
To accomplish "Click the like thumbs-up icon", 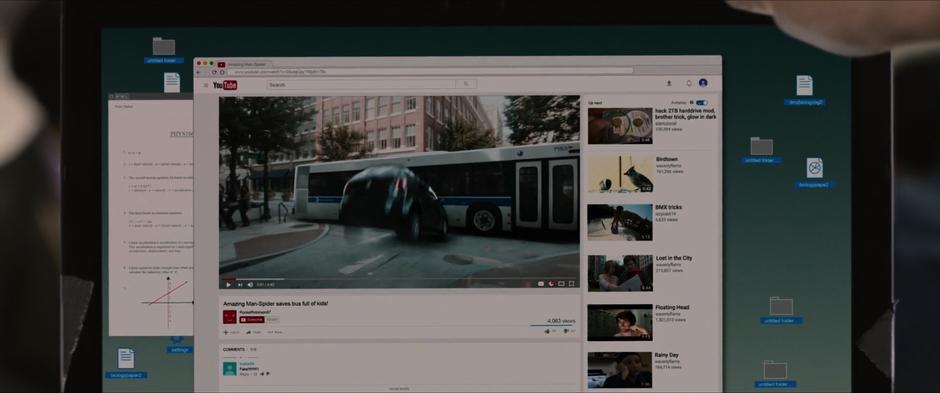I will pos(547,331).
